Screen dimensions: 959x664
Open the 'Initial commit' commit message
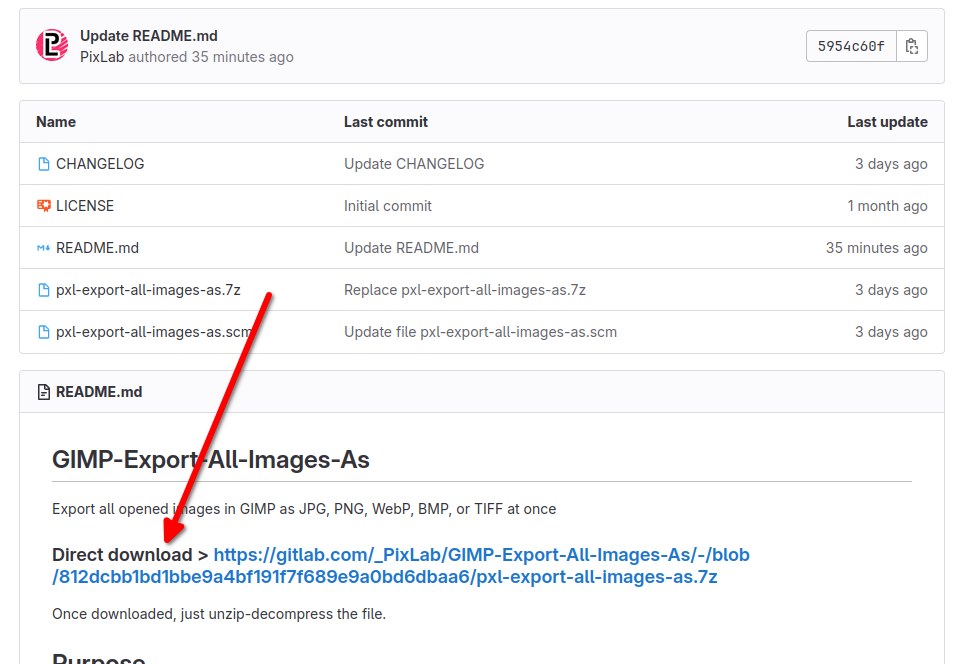tap(388, 205)
